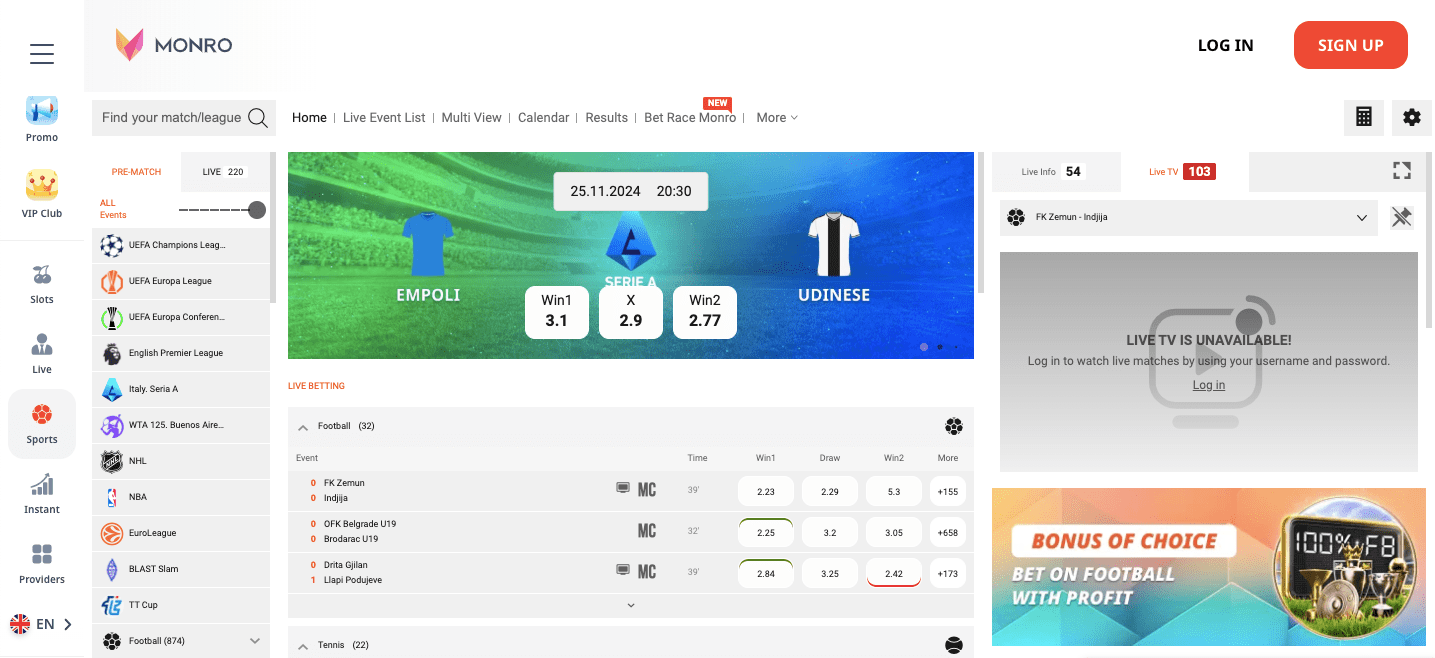Viewport: 1435px width, 658px height.
Task: Click the pin icon beside match selector
Action: point(1401,217)
